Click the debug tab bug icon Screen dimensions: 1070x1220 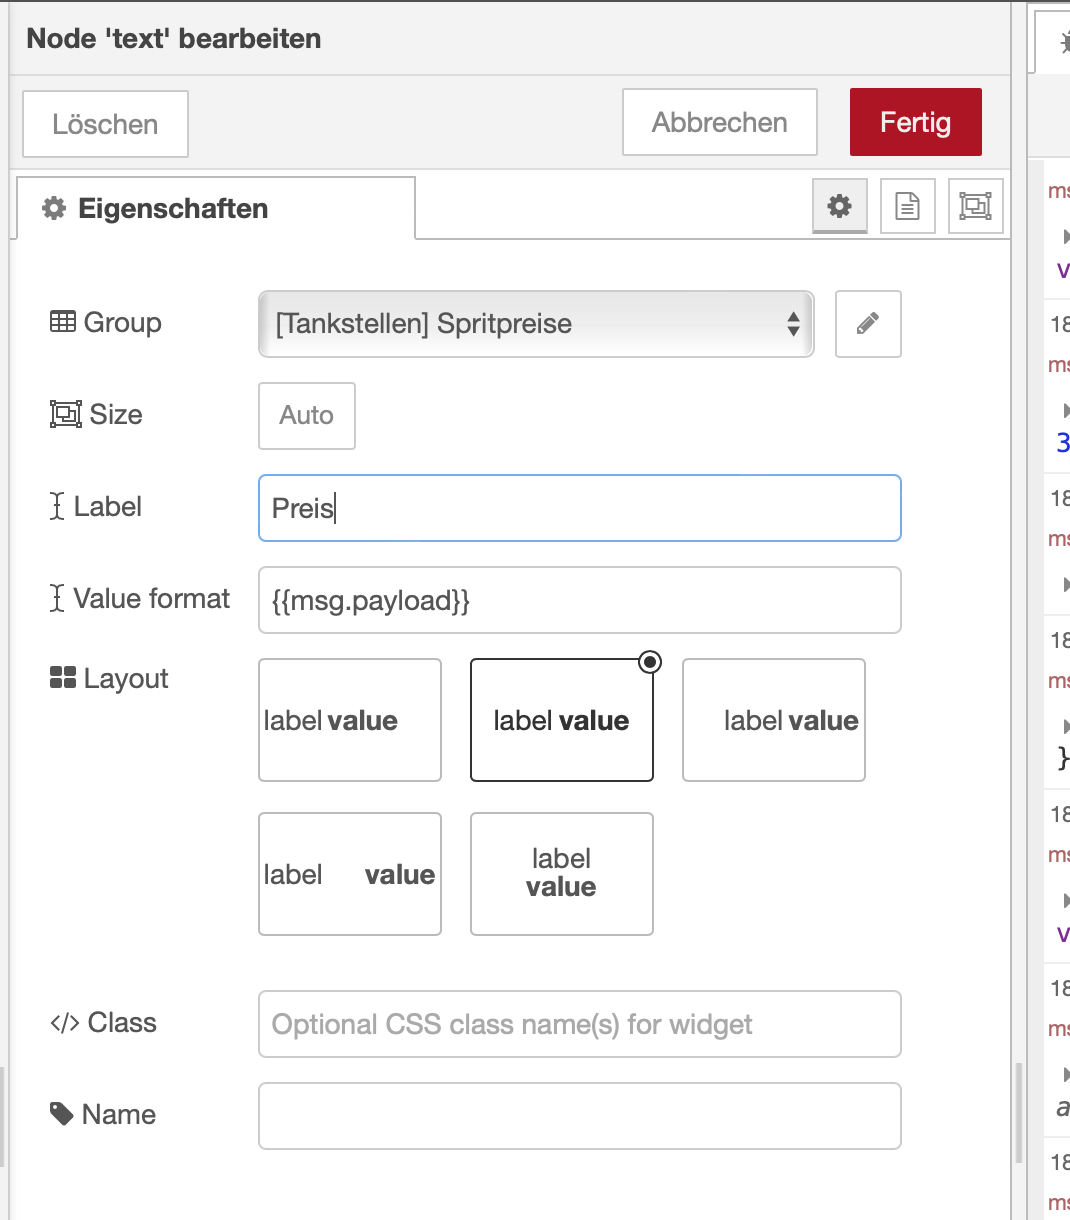point(1062,43)
